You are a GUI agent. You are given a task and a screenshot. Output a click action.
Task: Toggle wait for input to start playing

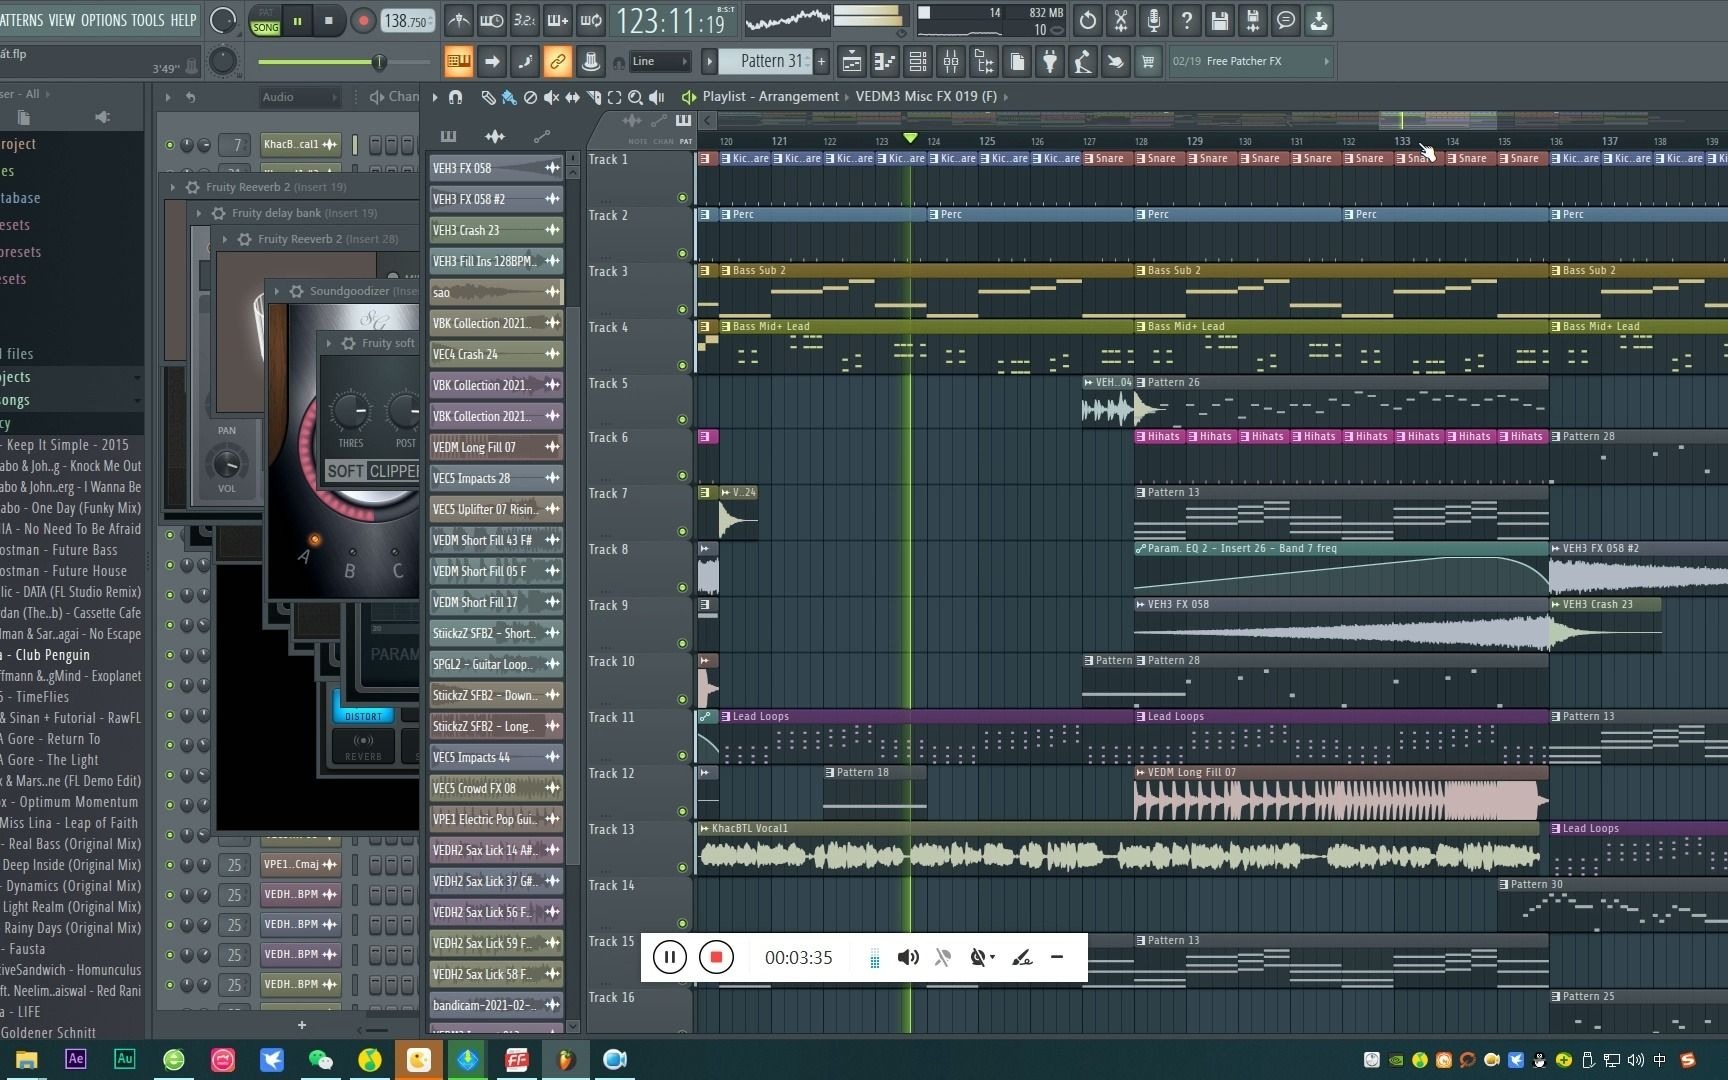pyautogui.click(x=491, y=20)
